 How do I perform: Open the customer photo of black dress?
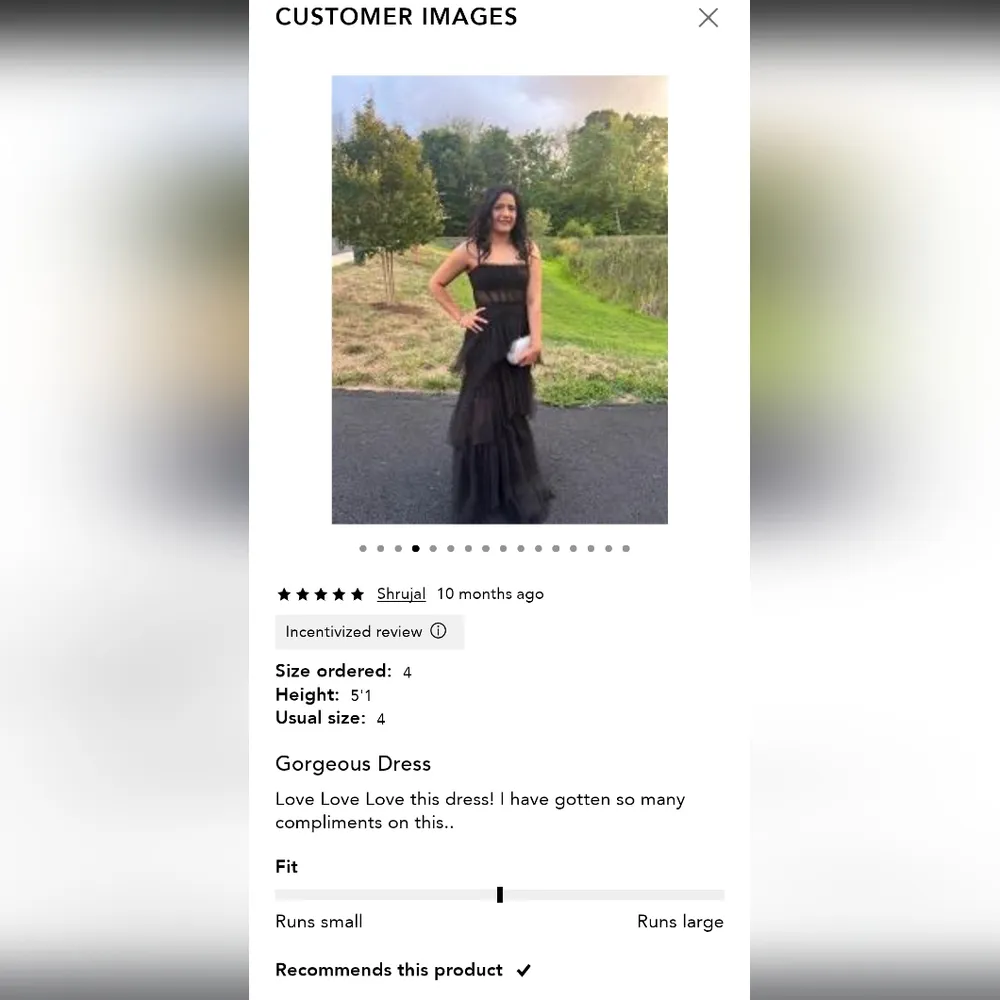coord(499,300)
